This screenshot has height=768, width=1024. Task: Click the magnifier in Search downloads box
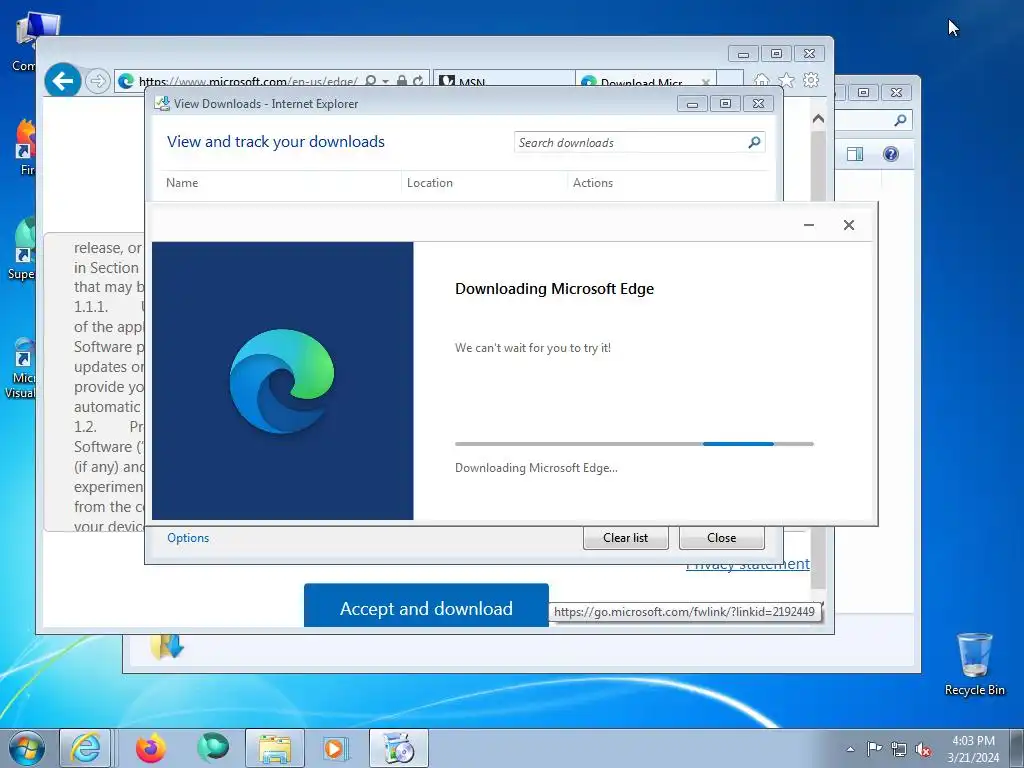(x=754, y=142)
